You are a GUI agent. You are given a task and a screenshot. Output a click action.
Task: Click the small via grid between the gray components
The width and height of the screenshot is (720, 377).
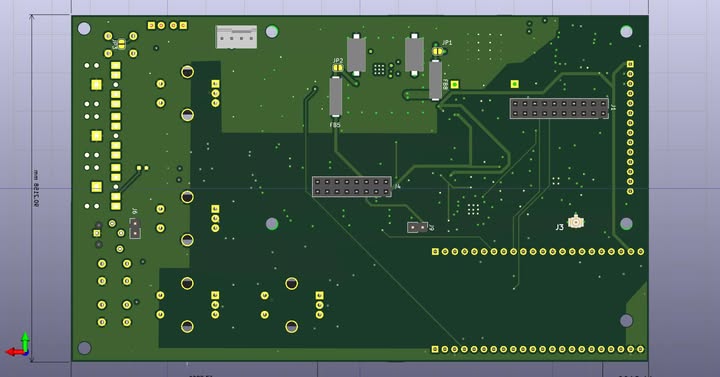click(x=379, y=69)
